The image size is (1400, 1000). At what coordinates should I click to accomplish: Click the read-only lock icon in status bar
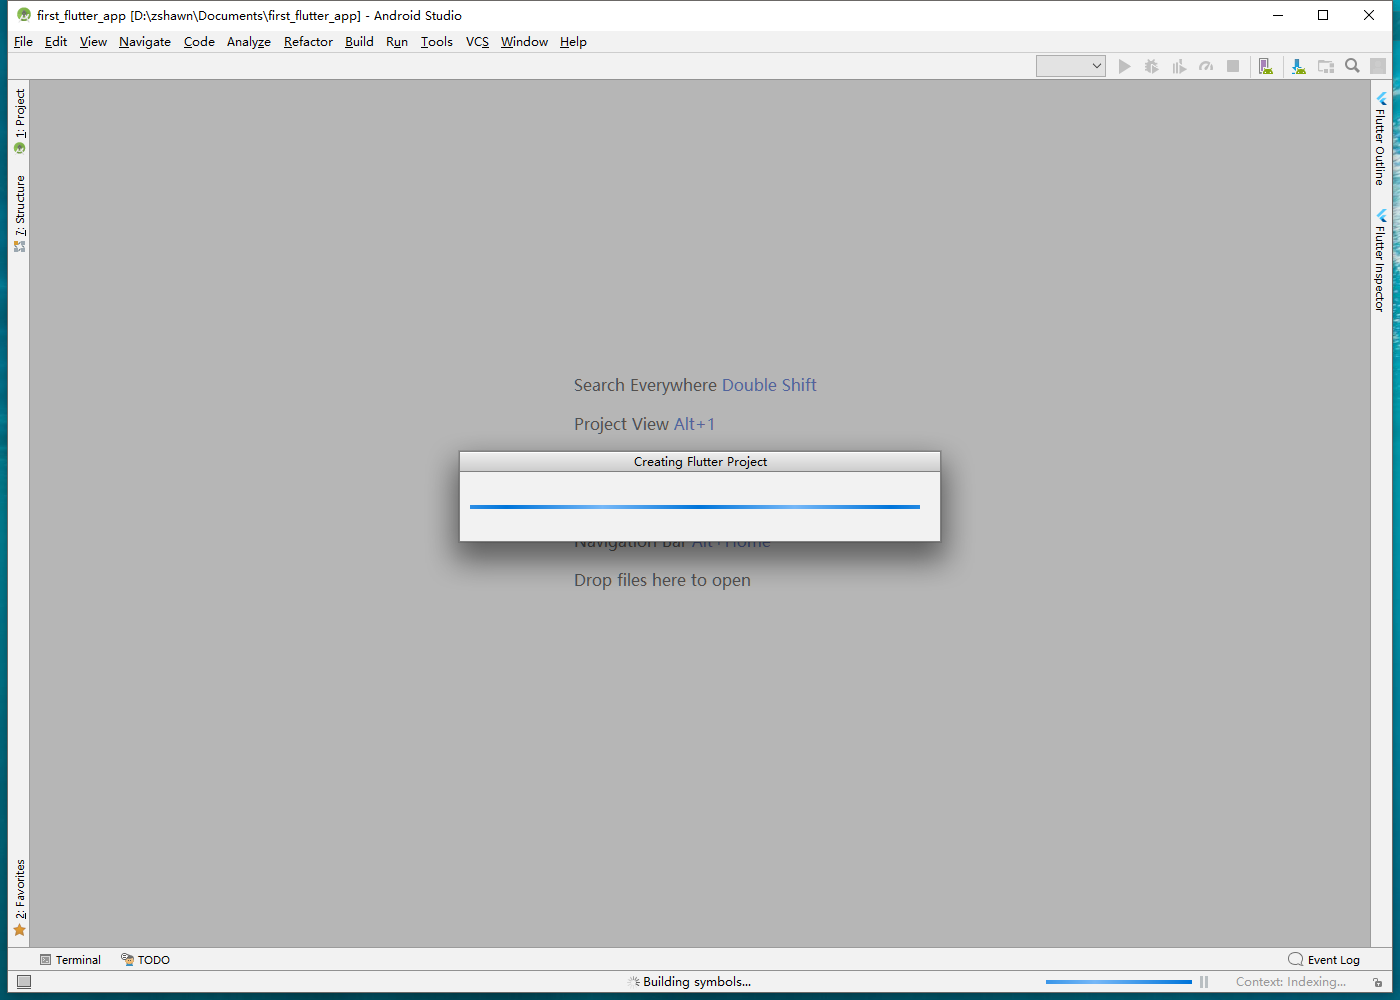click(1378, 982)
